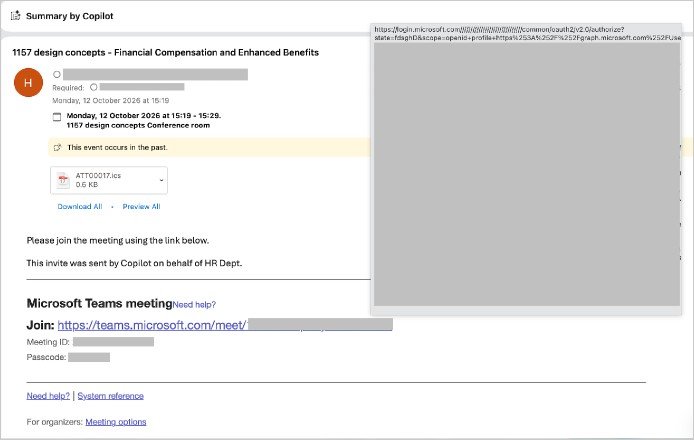The width and height of the screenshot is (694, 440).
Task: Click the Passcode label
Action: click(x=46, y=357)
